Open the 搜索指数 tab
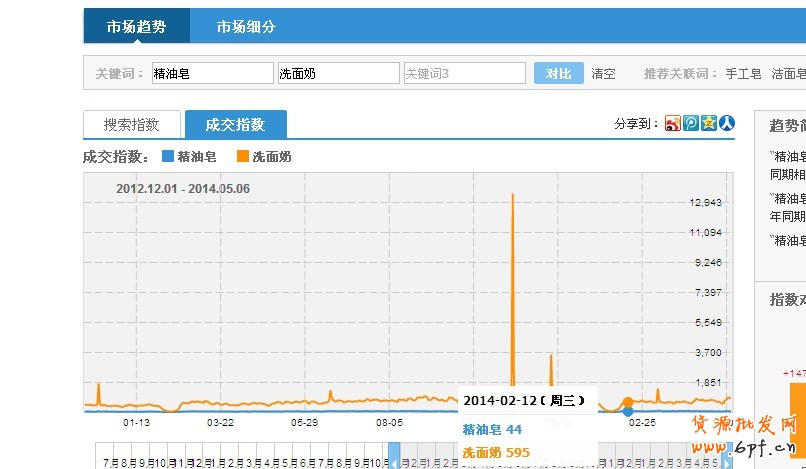This screenshot has height=469, width=806. click(x=132, y=125)
